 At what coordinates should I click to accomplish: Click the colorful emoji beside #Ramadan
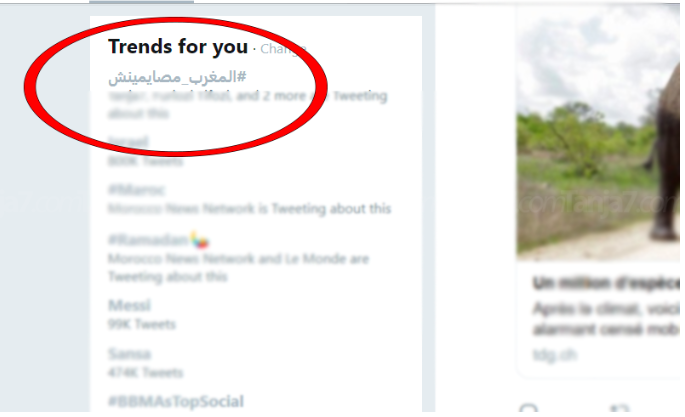(201, 240)
